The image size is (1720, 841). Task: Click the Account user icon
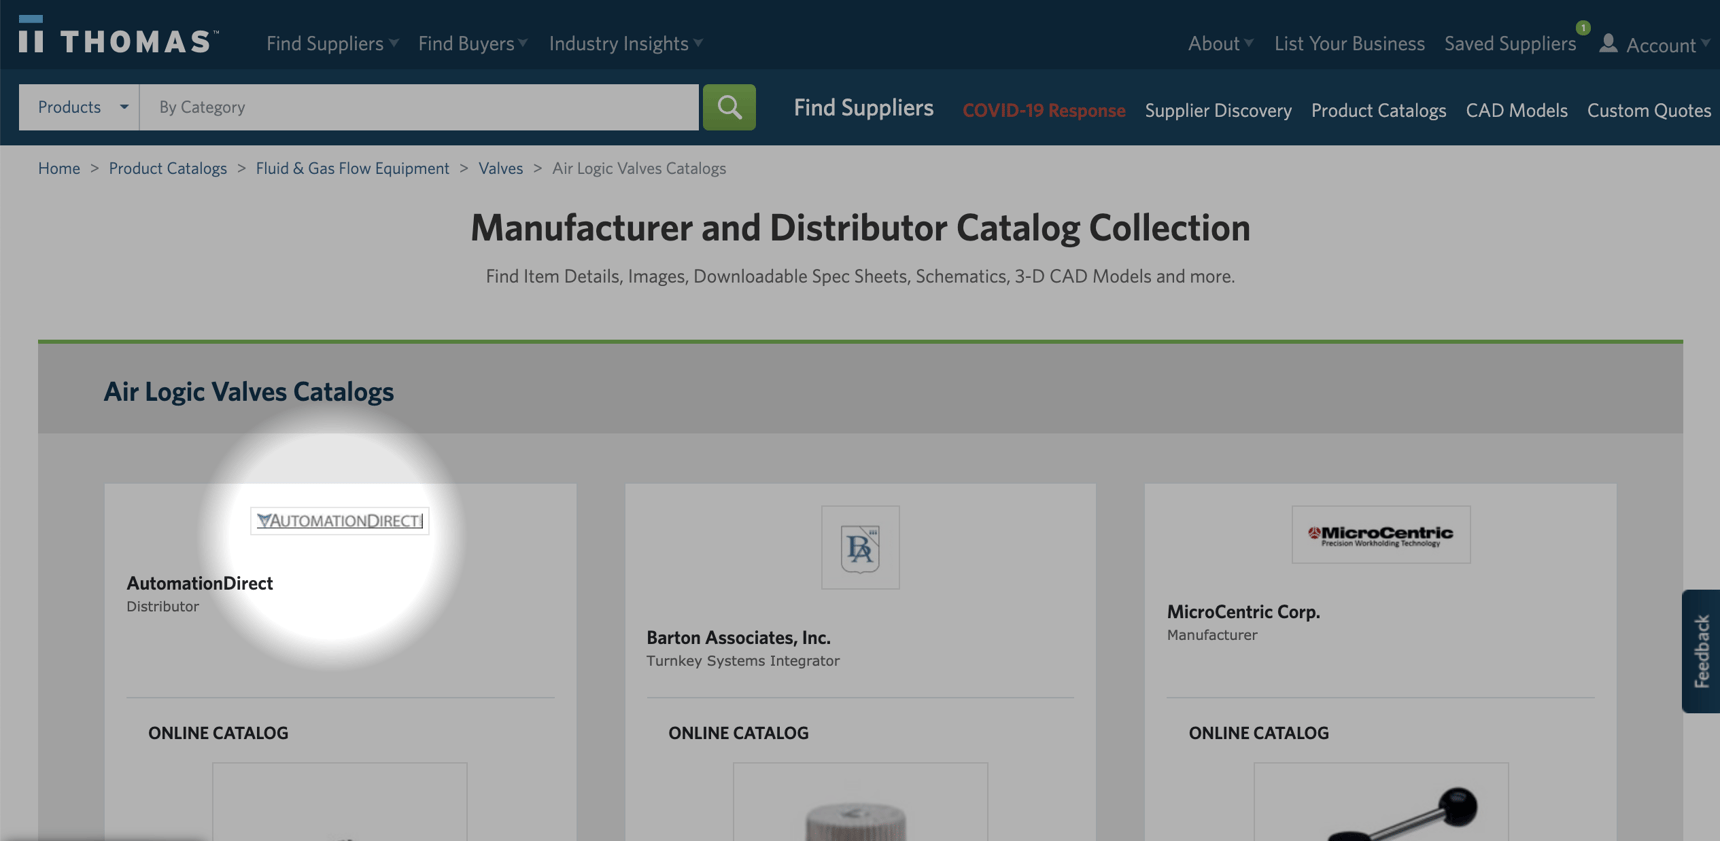point(1608,43)
